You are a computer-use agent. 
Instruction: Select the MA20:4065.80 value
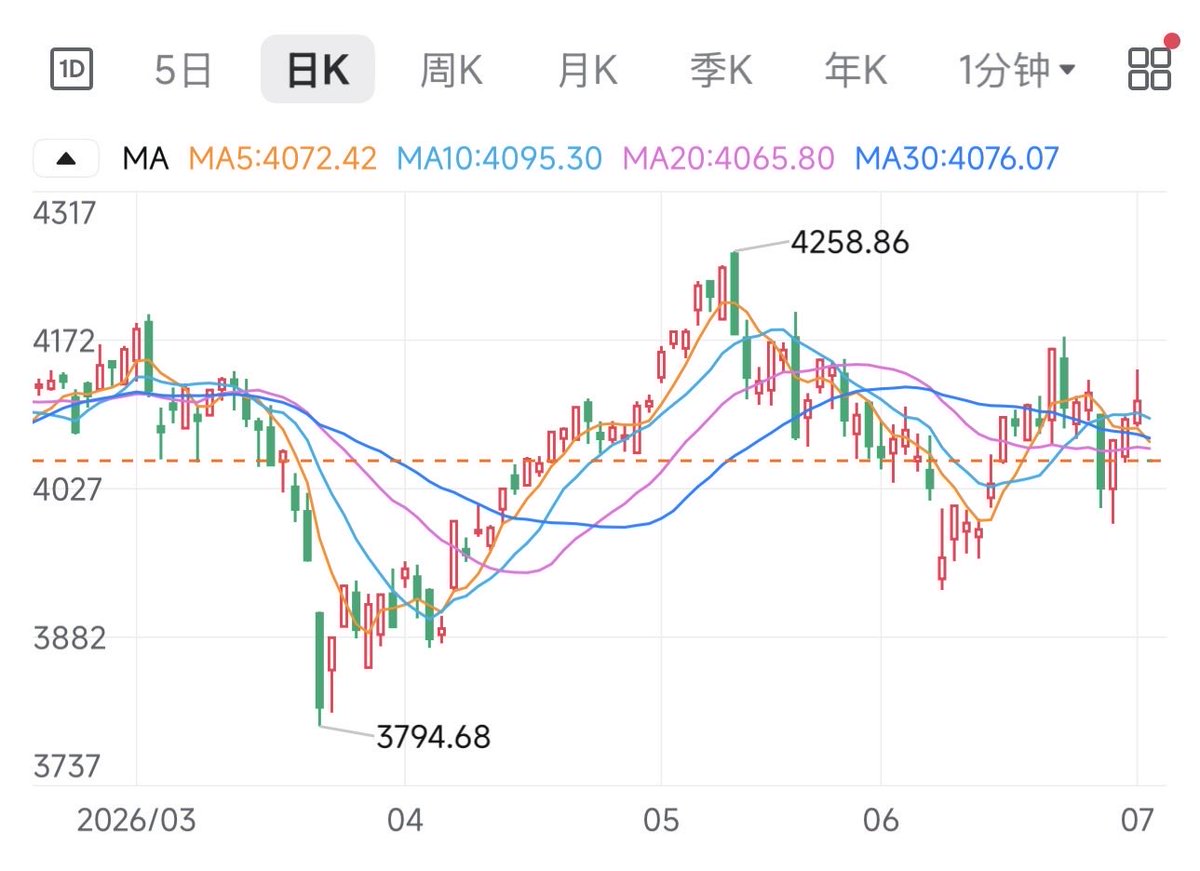pyautogui.click(x=728, y=158)
